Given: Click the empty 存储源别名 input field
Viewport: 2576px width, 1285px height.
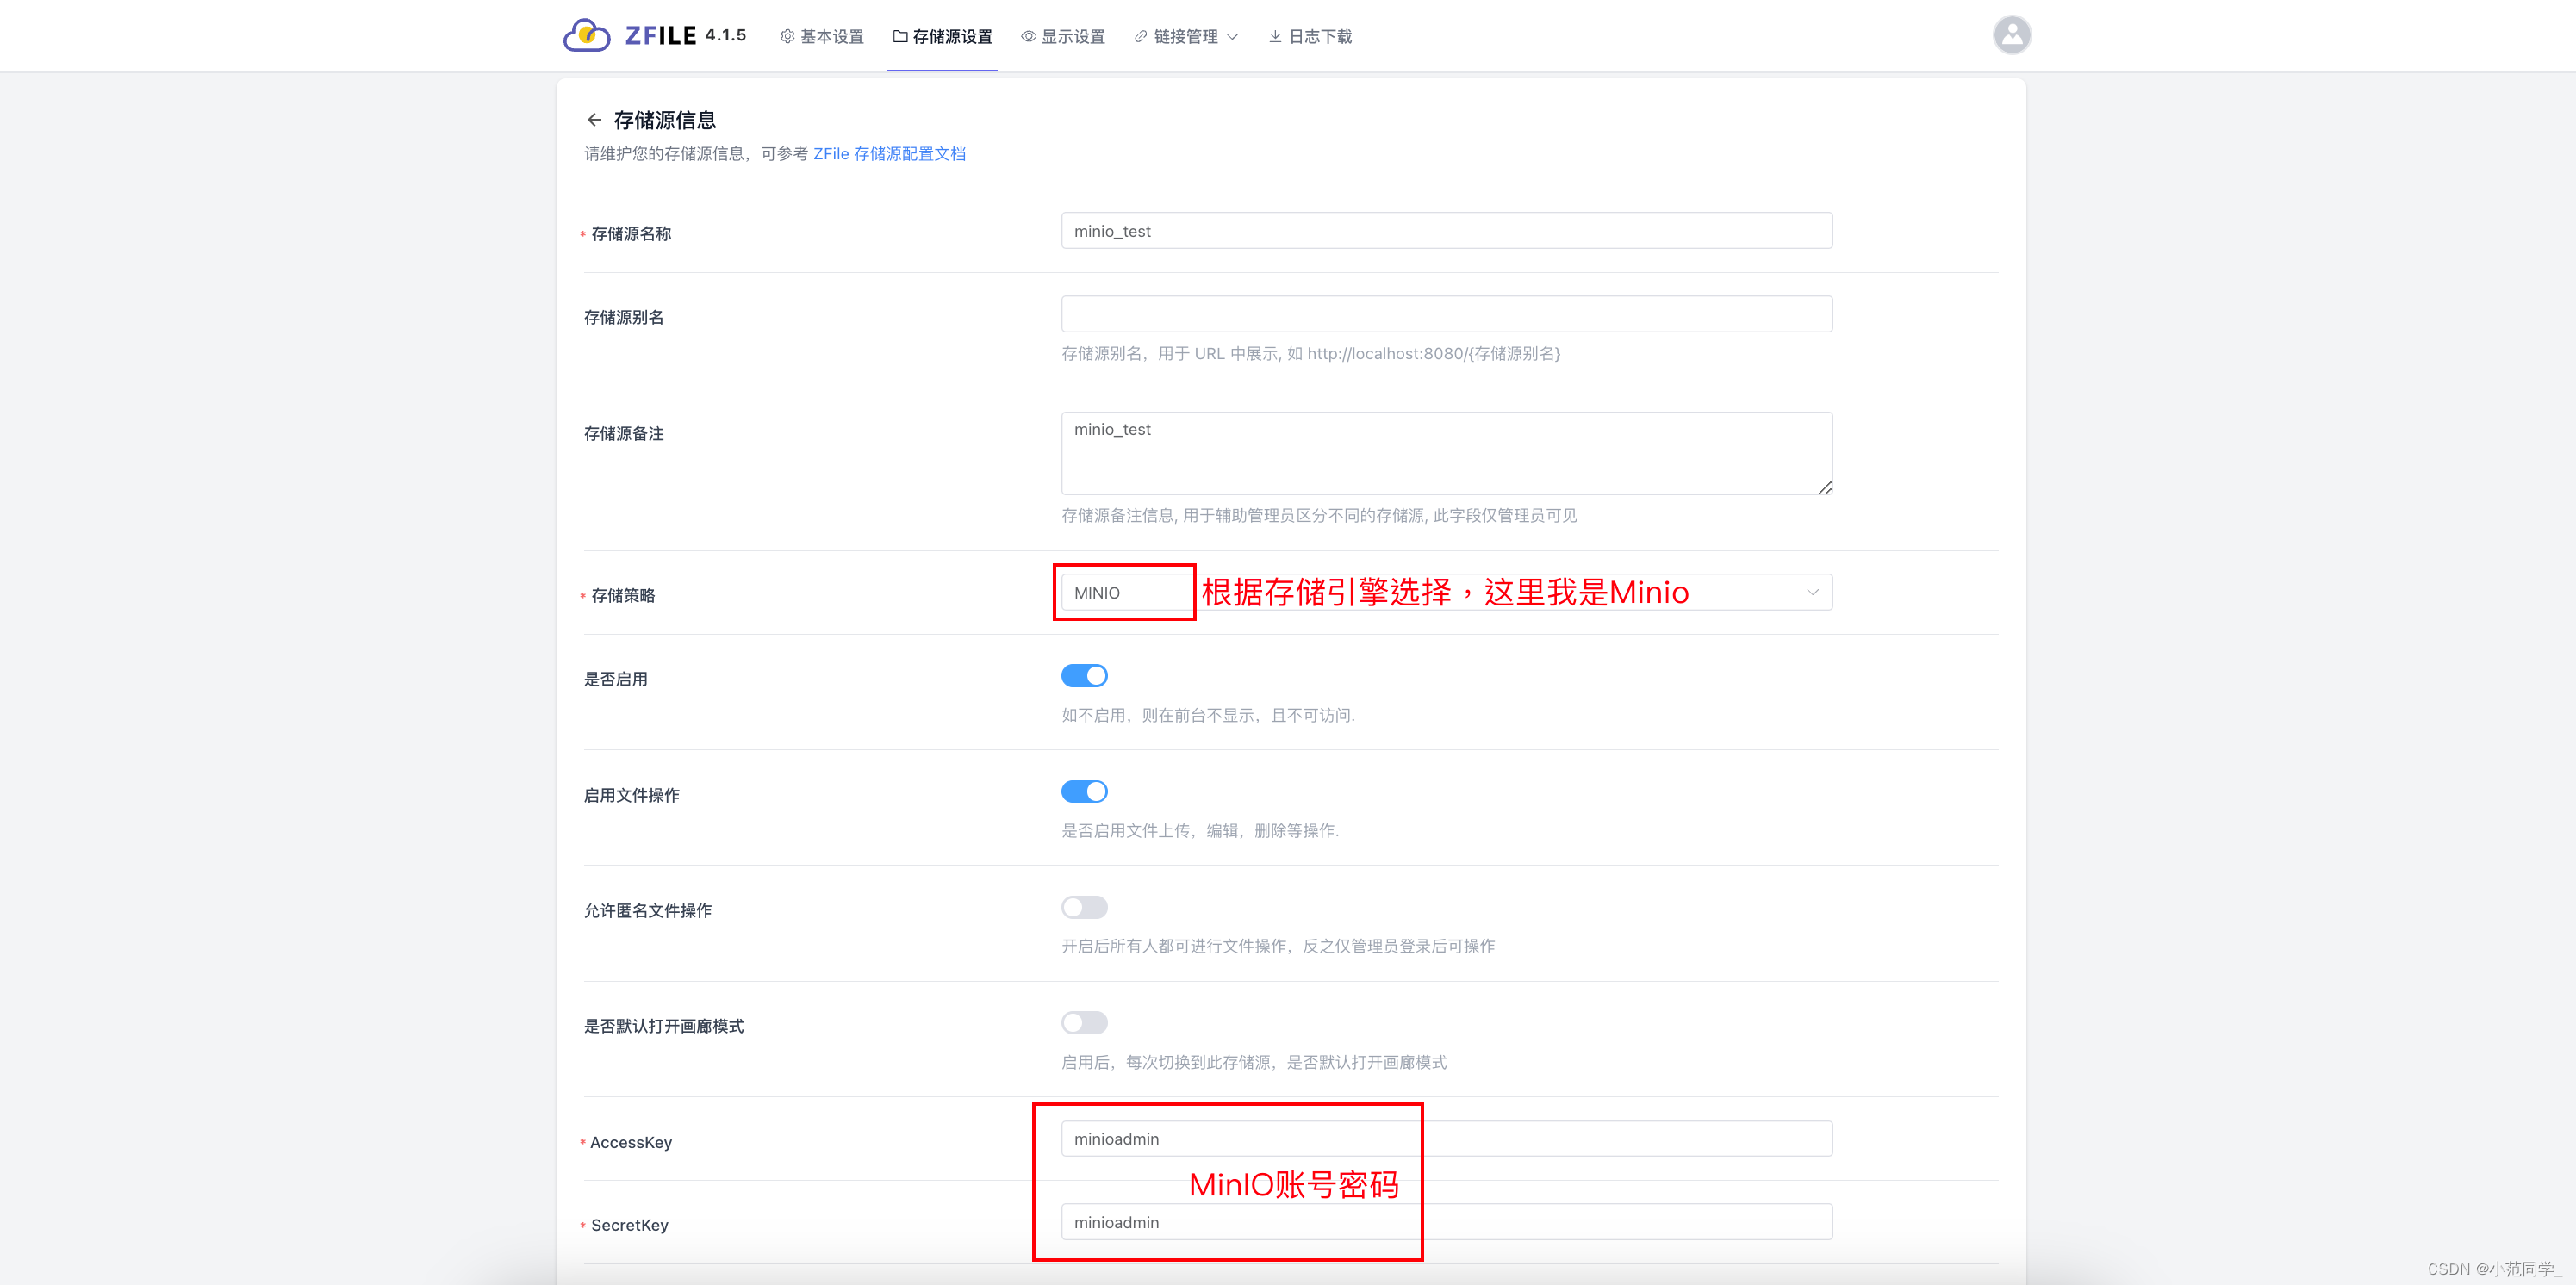Looking at the screenshot, I should [x=1446, y=314].
